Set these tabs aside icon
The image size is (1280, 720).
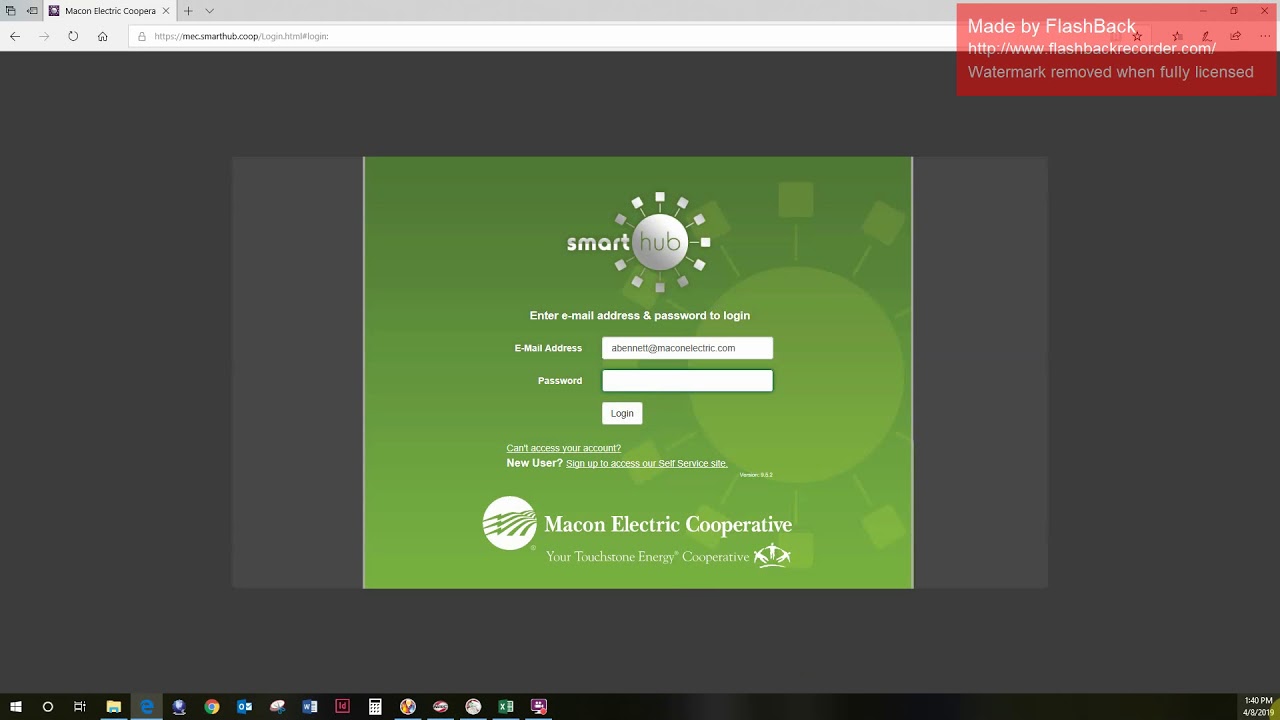pos(33,11)
